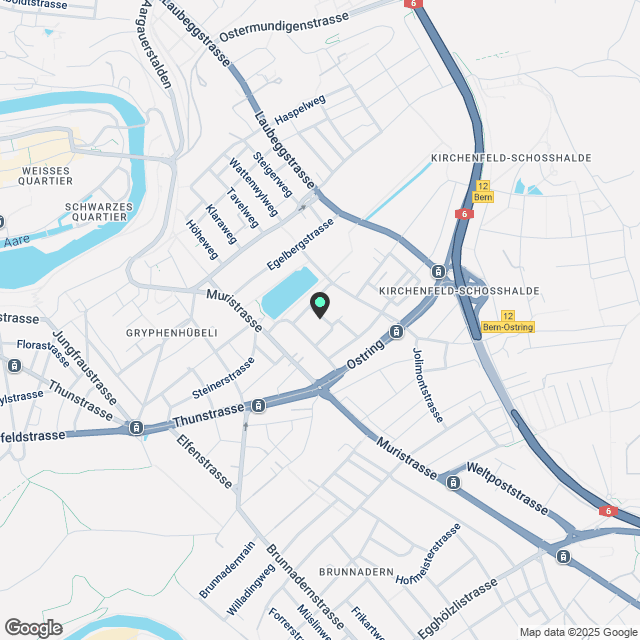Click tram stop at Thunstrasse and Jungfraustrasse junction
The width and height of the screenshot is (640, 640).
coord(136,428)
